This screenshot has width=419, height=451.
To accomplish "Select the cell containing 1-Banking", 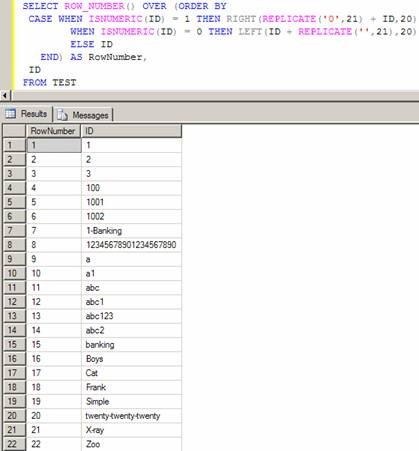I will [x=131, y=231].
